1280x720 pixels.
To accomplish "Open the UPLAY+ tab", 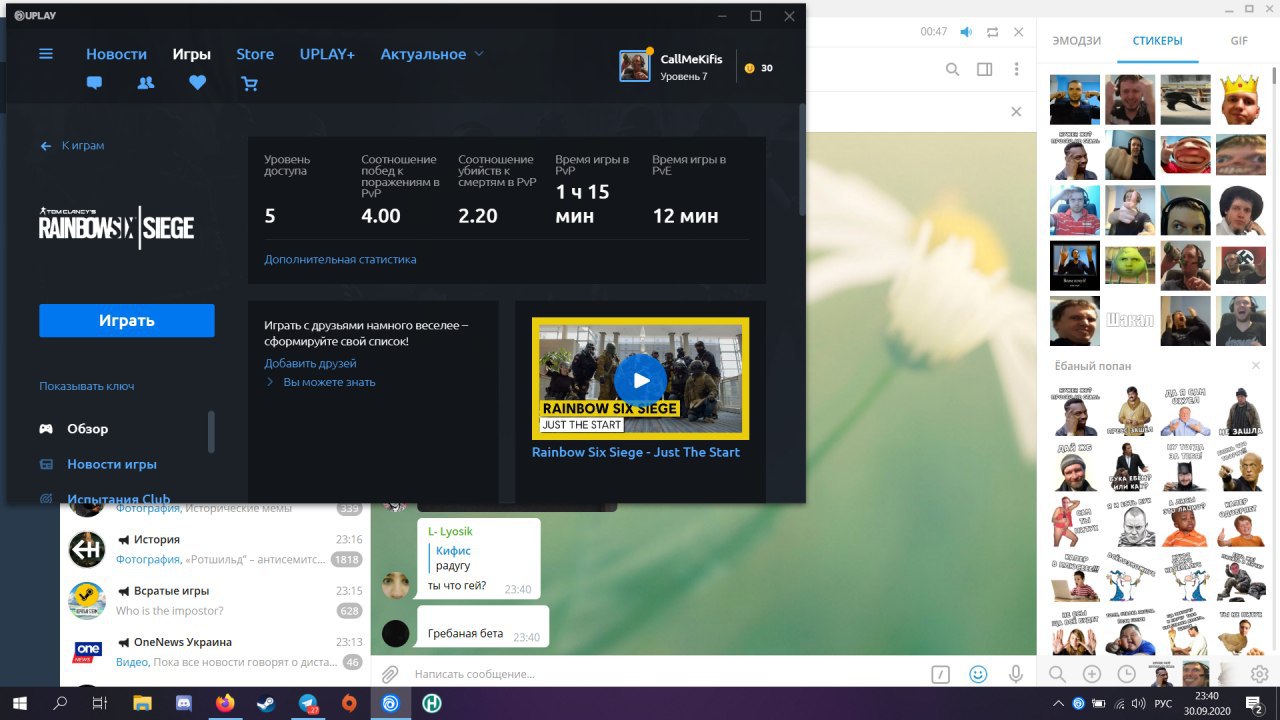I will click(x=327, y=54).
